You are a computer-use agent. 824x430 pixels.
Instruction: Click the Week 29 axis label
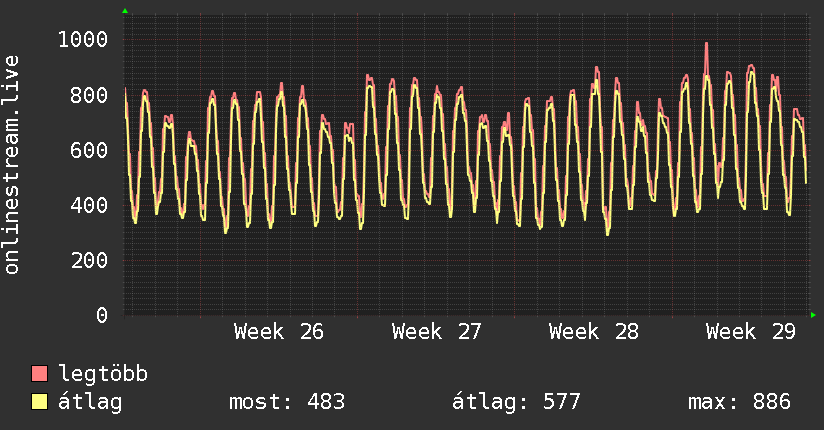point(750,332)
